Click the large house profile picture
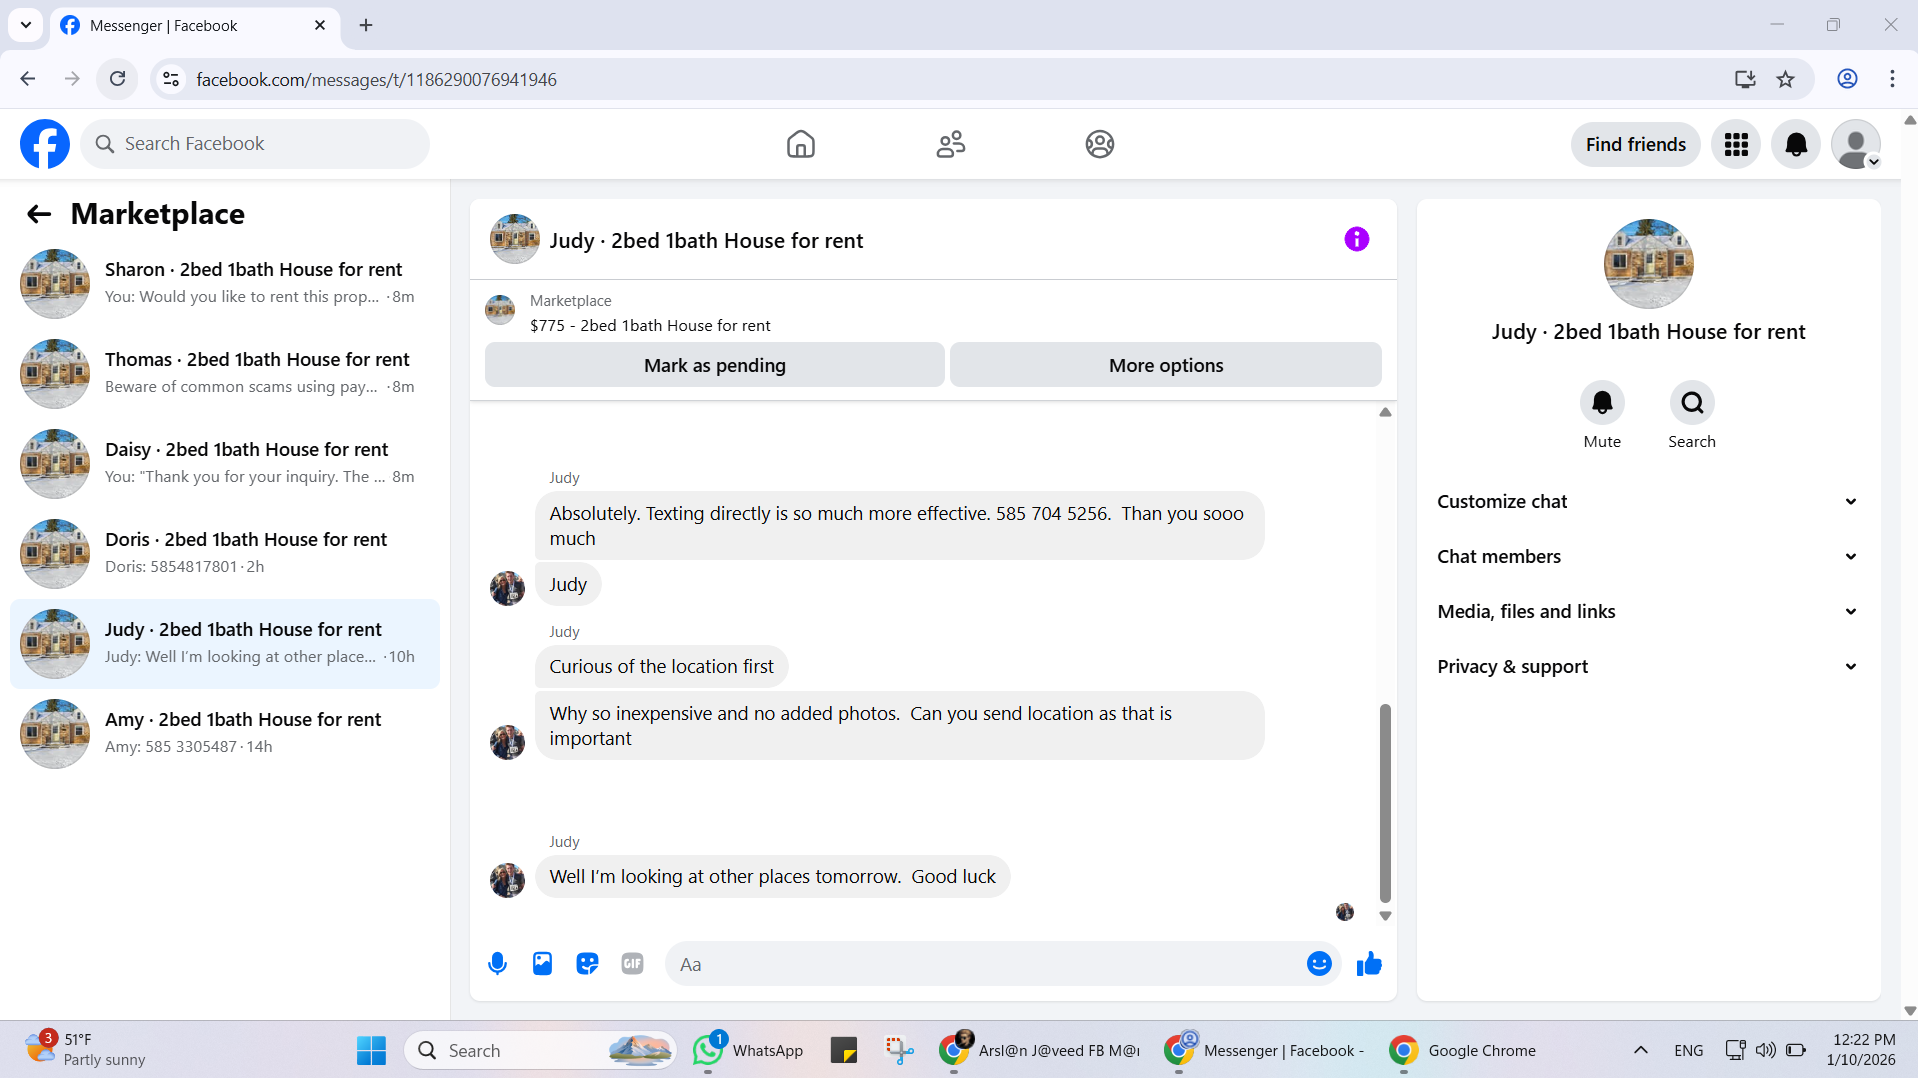Viewport: 1918px width, 1078px height. coord(1648,264)
